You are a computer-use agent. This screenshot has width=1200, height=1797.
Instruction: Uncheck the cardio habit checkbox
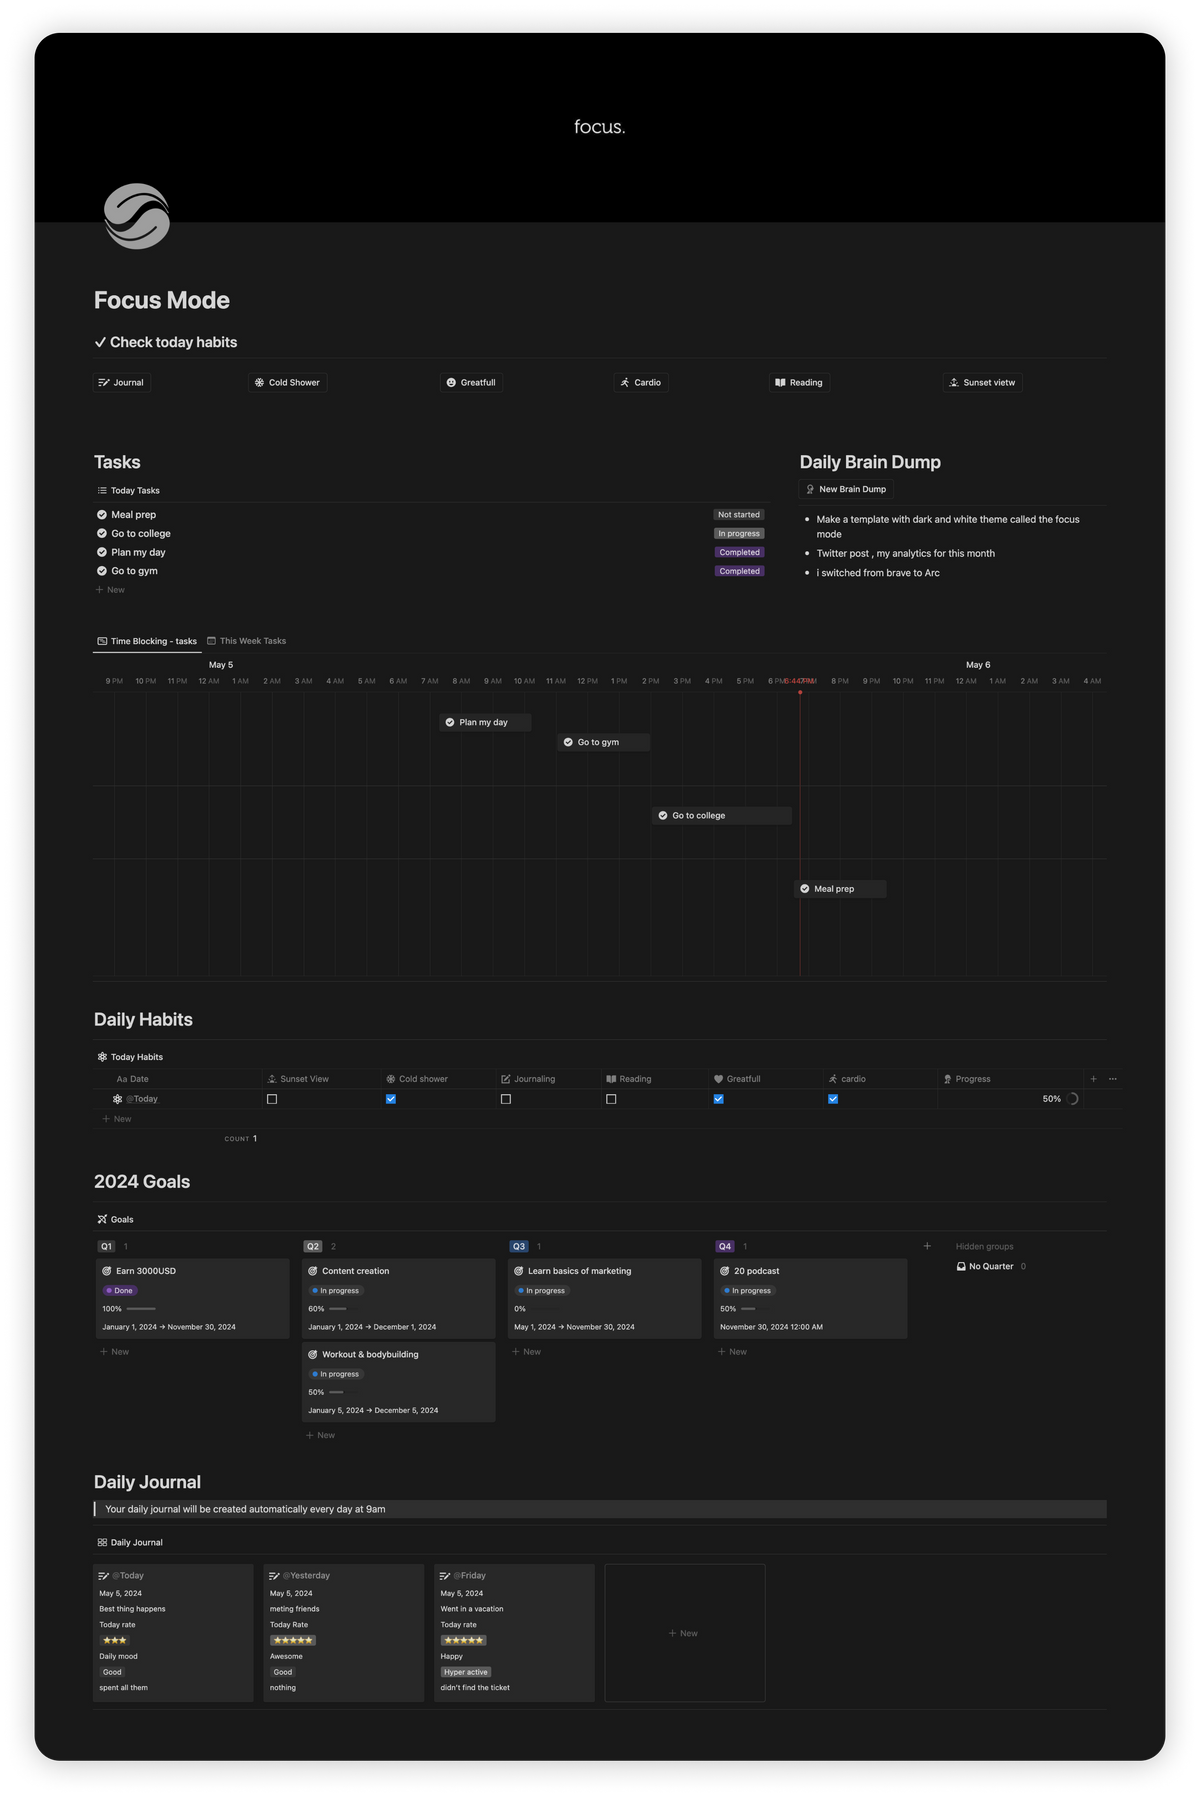coord(833,1099)
